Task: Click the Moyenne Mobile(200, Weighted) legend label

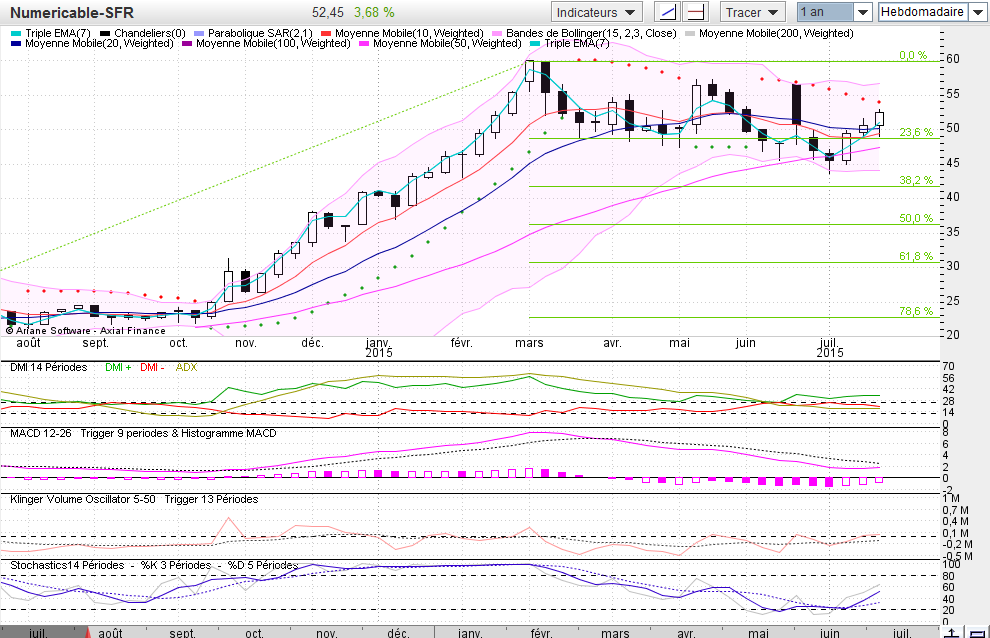Action: coord(776,33)
